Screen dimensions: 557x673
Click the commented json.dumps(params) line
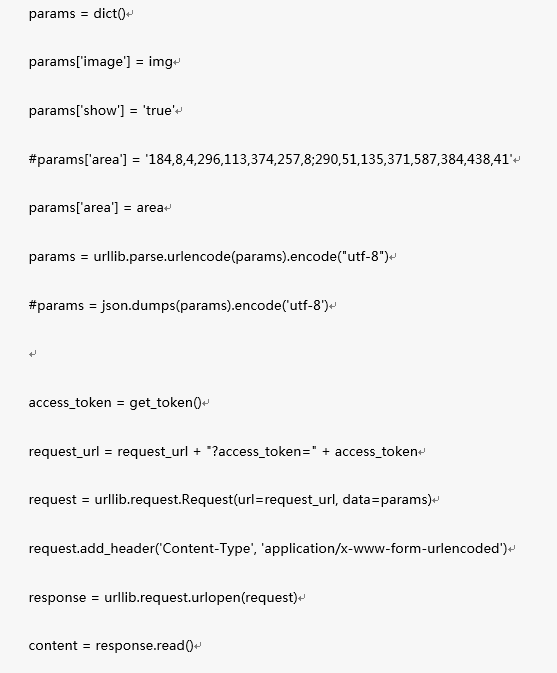tap(179, 306)
